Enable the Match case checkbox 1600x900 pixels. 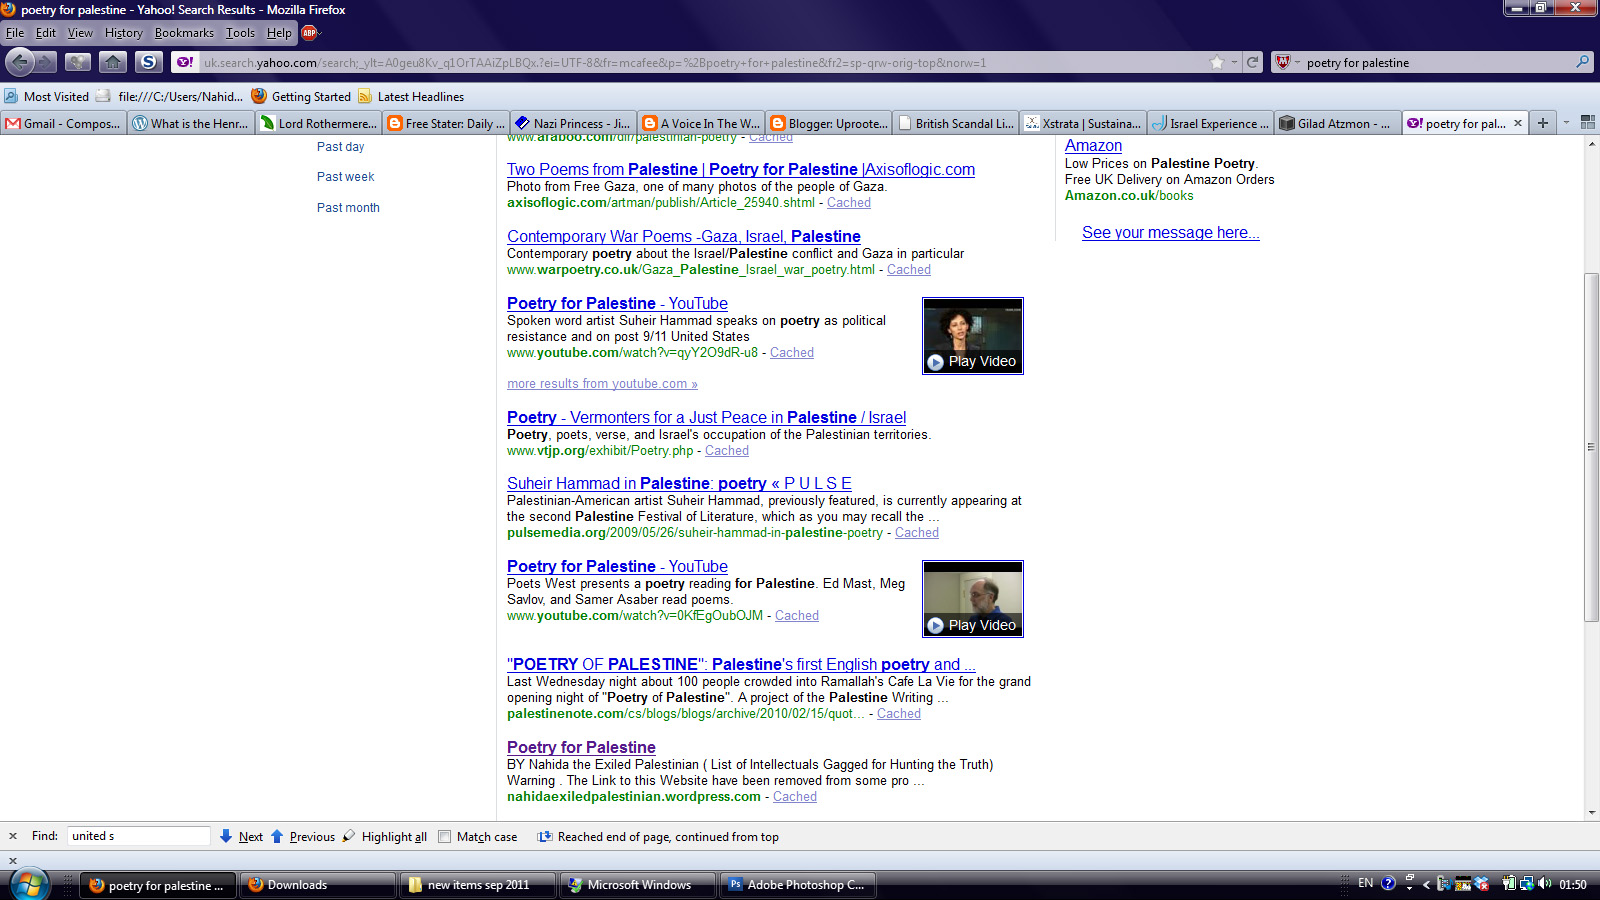tap(445, 837)
